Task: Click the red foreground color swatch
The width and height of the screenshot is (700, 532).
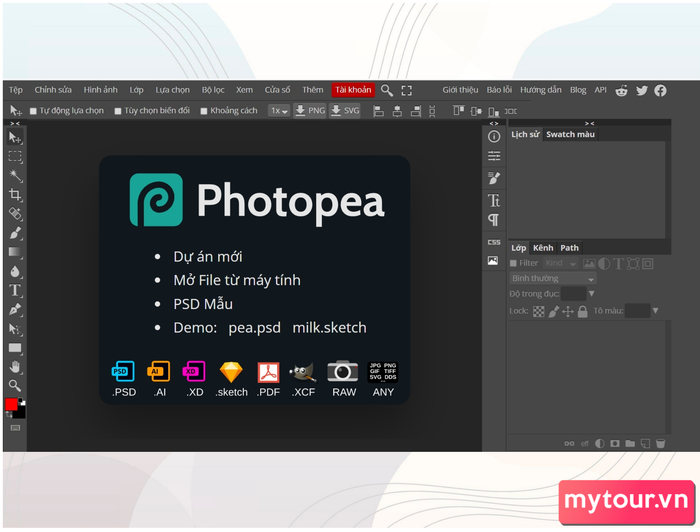Action: pos(11,405)
